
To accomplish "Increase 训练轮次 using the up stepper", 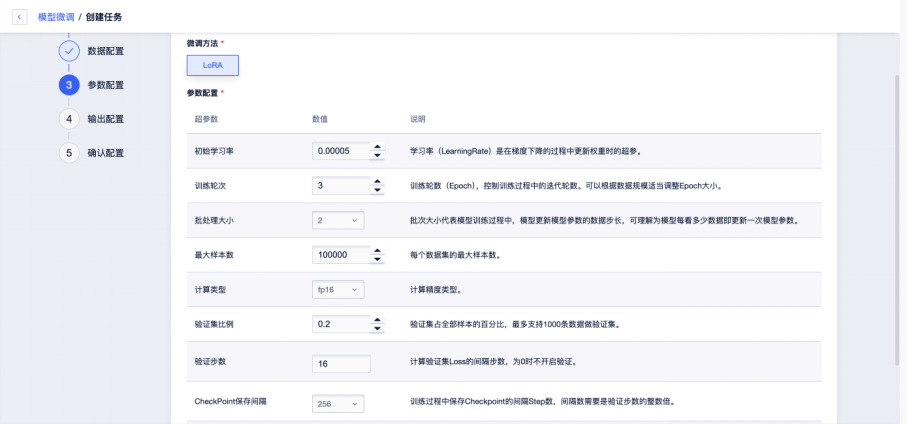I will [378, 181].
